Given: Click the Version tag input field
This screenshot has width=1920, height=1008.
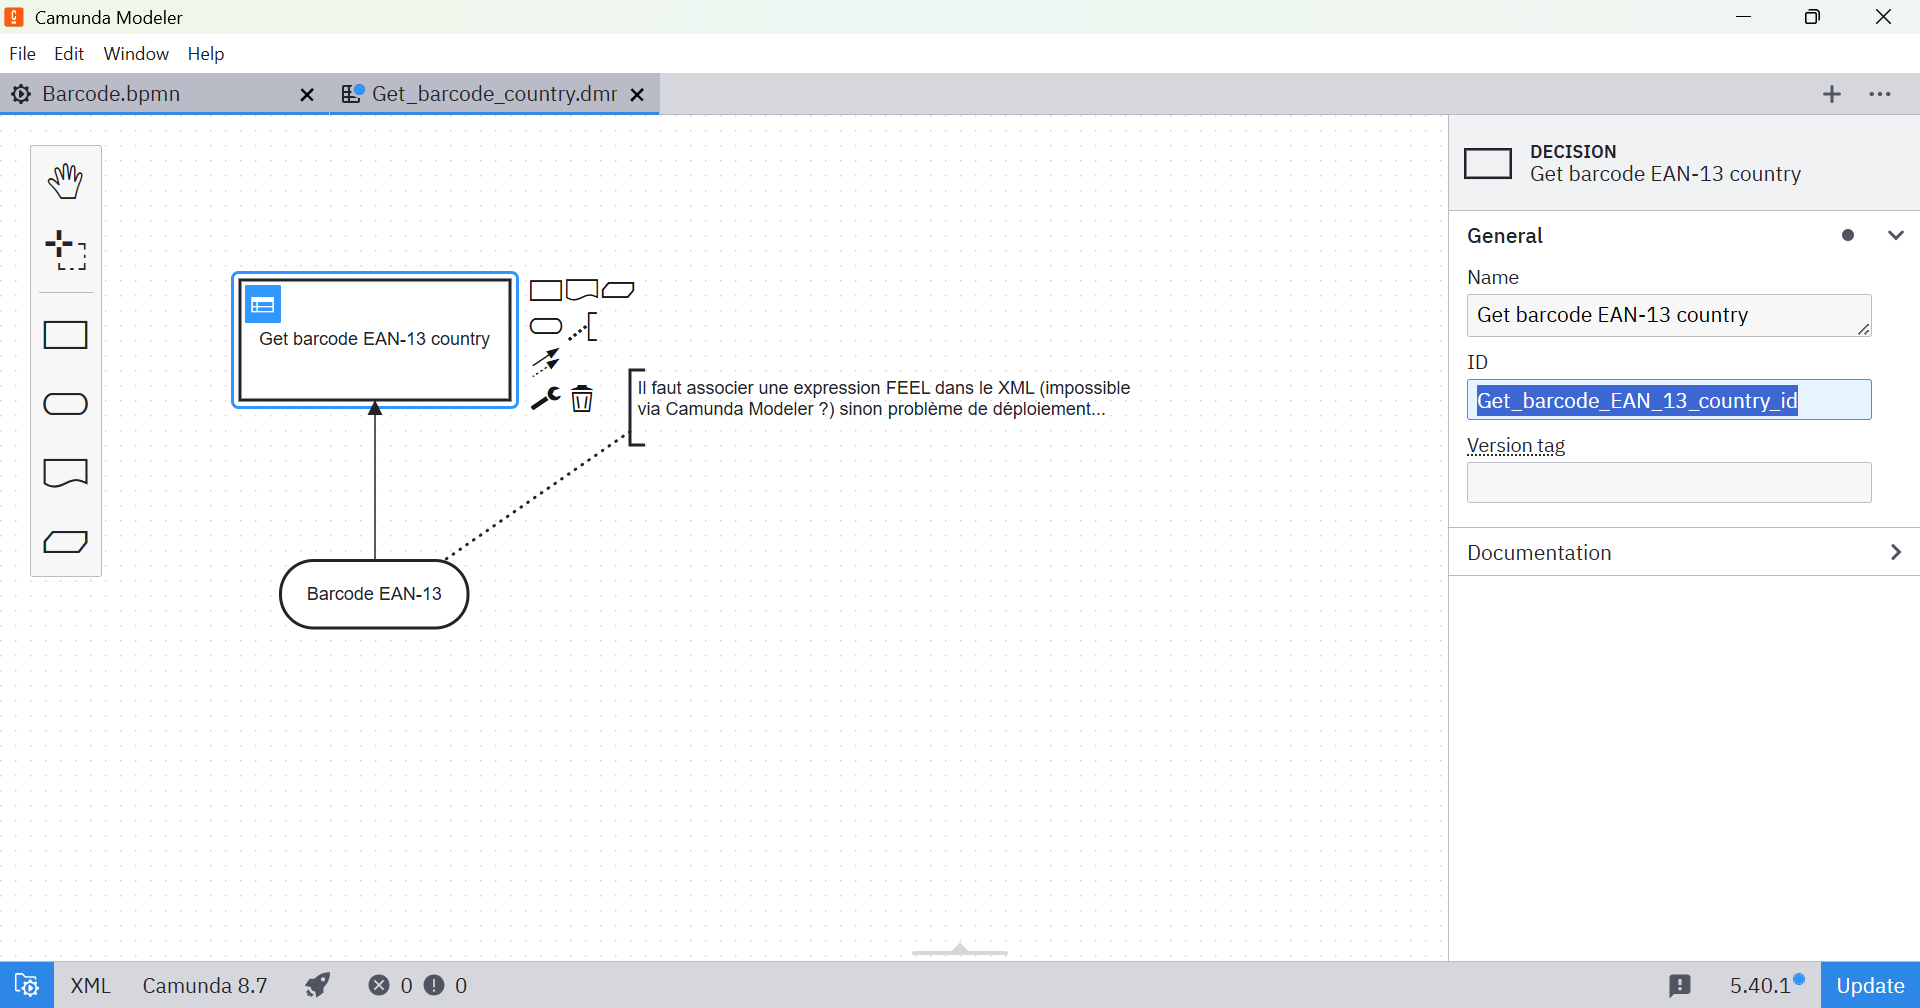Looking at the screenshot, I should (1668, 483).
